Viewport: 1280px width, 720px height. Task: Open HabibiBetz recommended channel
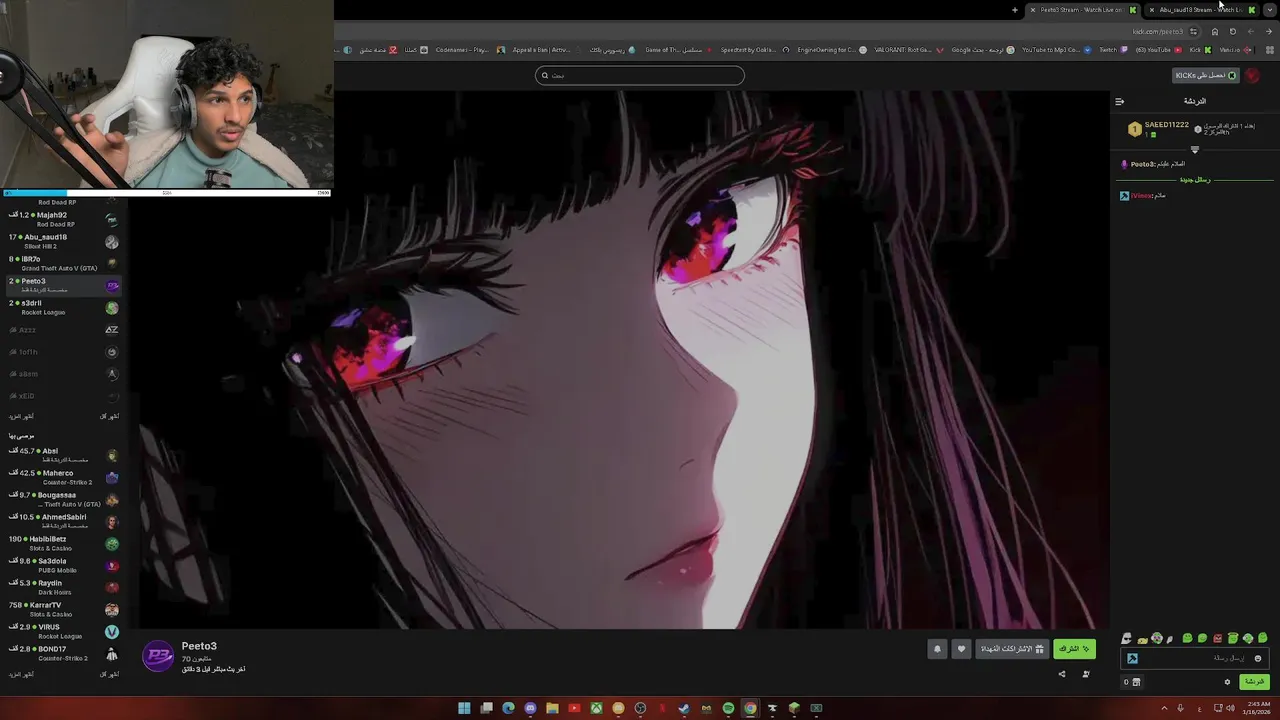coord(64,543)
